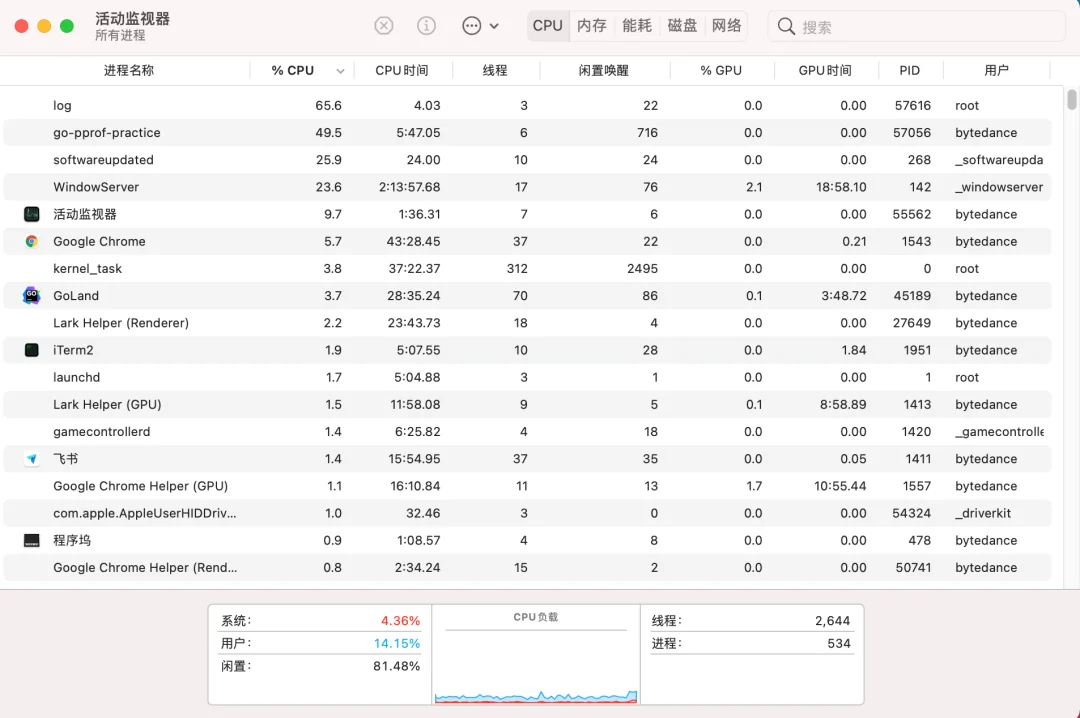This screenshot has height=718, width=1080.
Task: Click the 程序坞 Dock icon
Action: [x=32, y=540]
